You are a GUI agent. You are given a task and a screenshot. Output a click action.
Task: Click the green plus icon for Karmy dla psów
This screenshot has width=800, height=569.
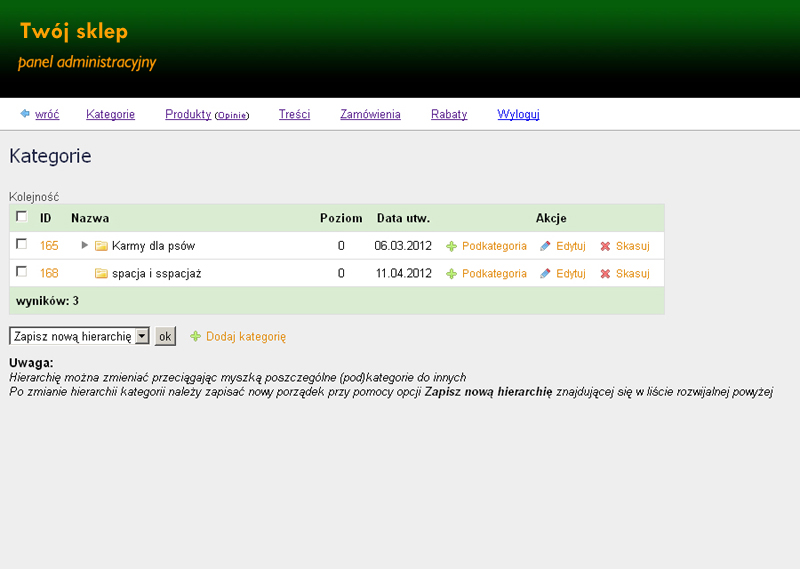[x=451, y=246]
